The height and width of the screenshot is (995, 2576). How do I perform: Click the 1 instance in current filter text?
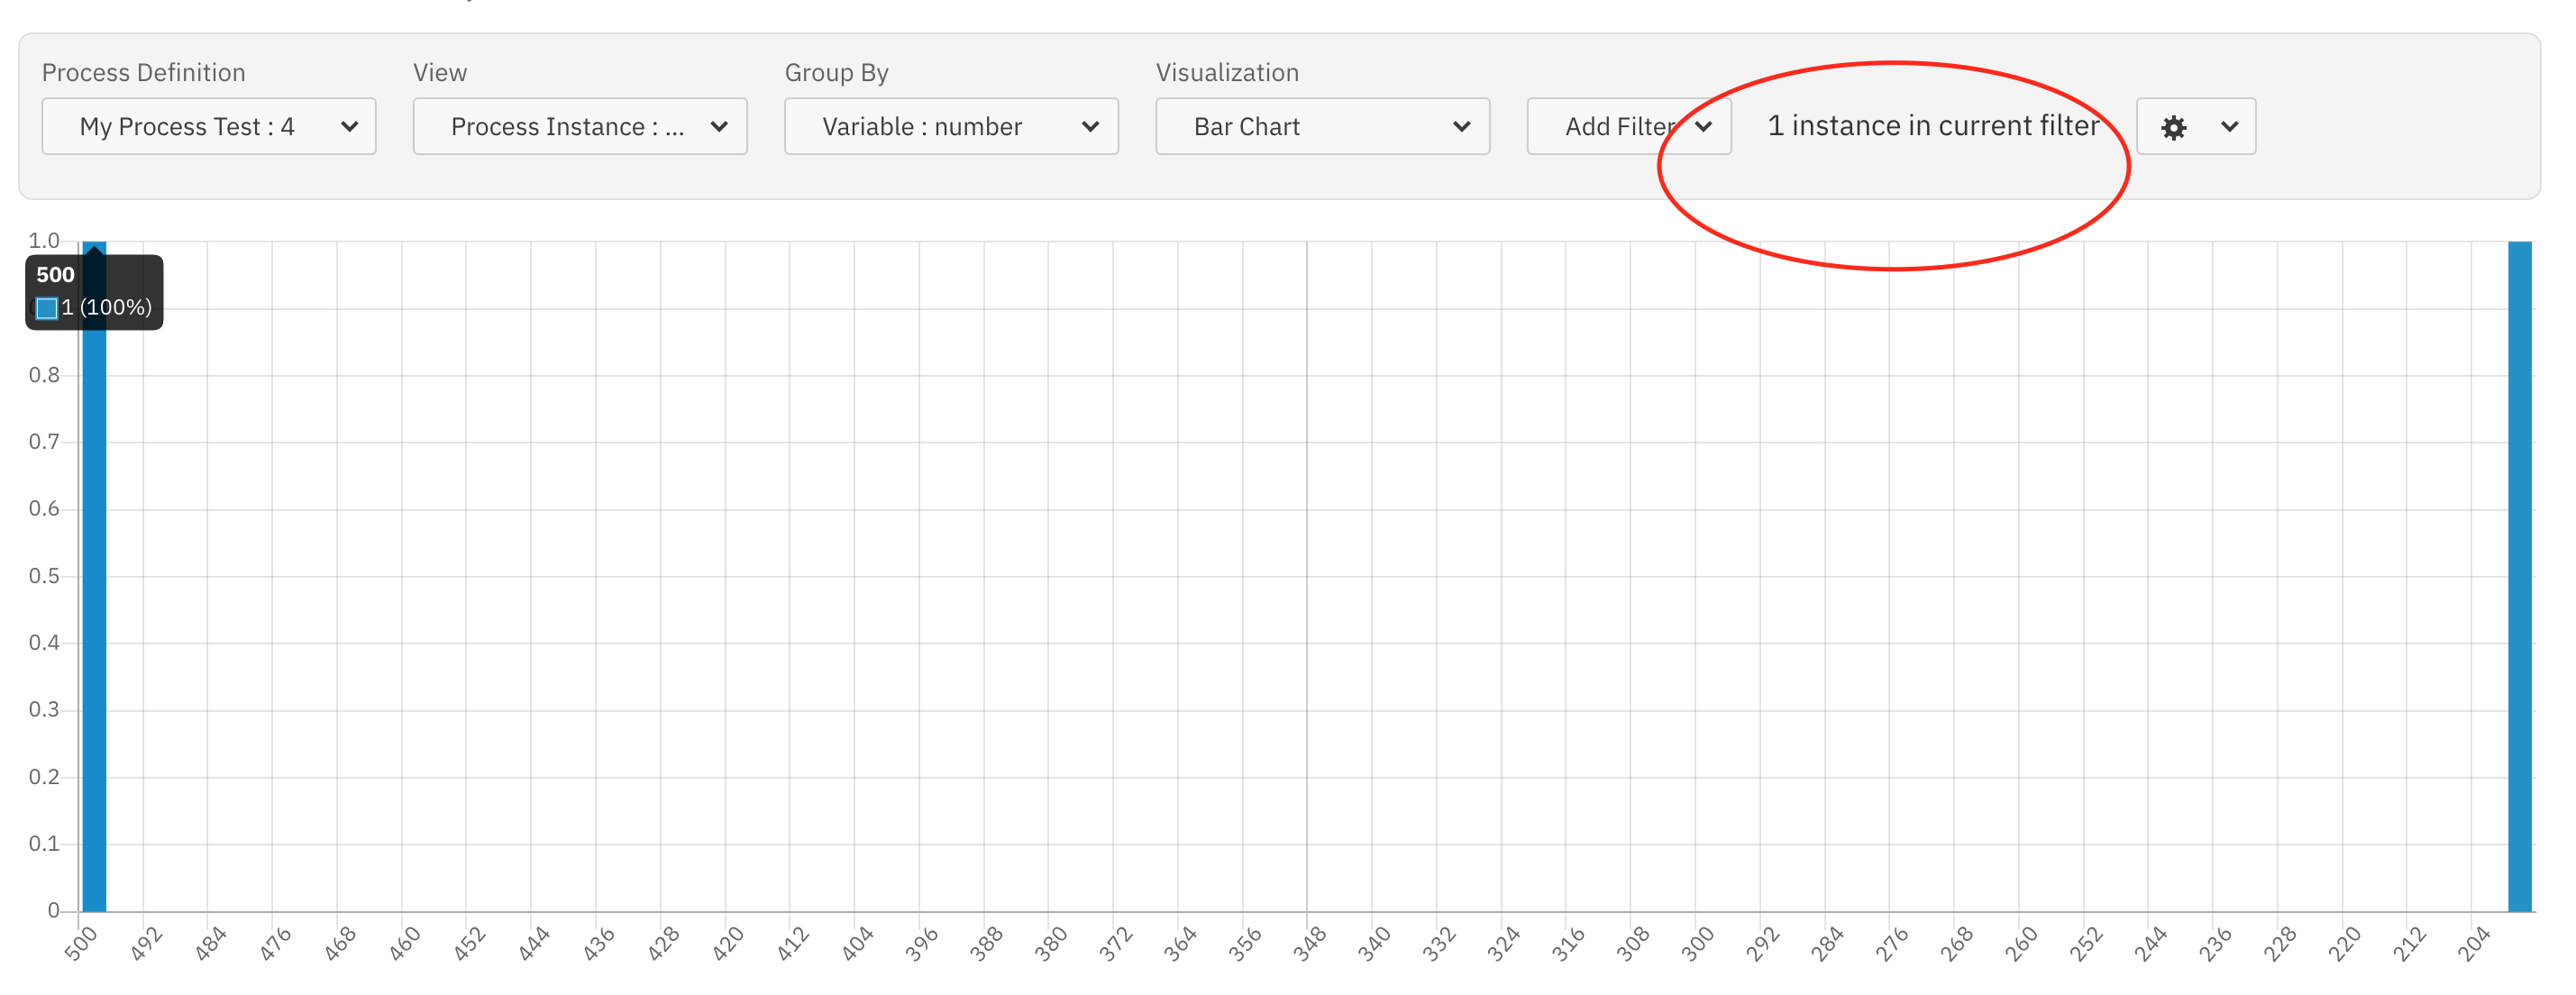[1932, 126]
